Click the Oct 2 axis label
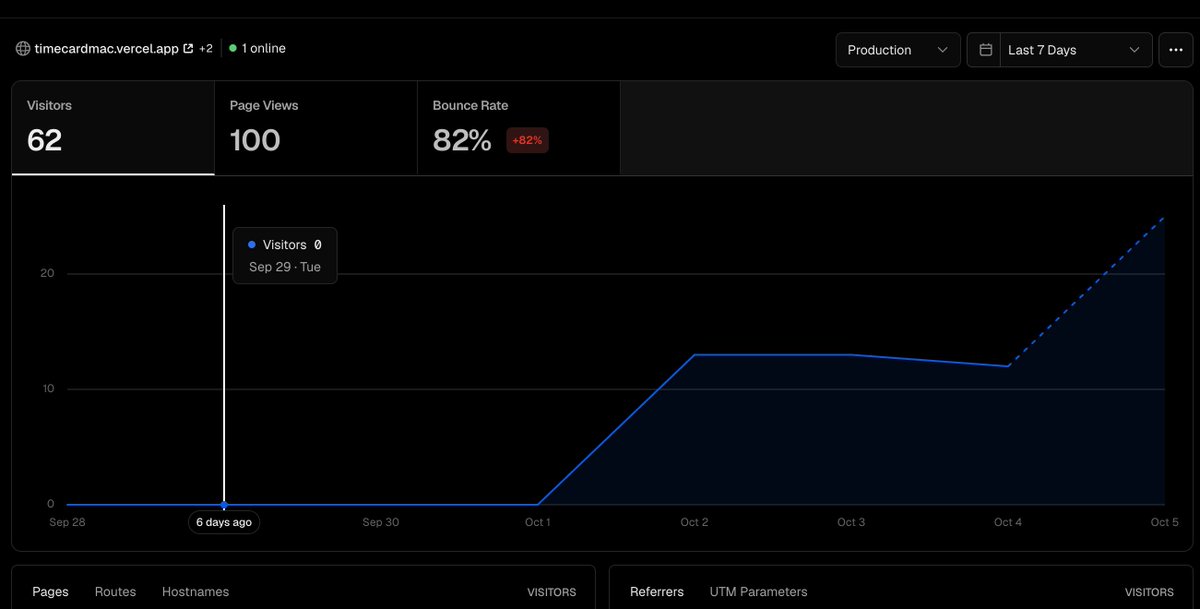Viewport: 1200px width, 609px height. [695, 522]
